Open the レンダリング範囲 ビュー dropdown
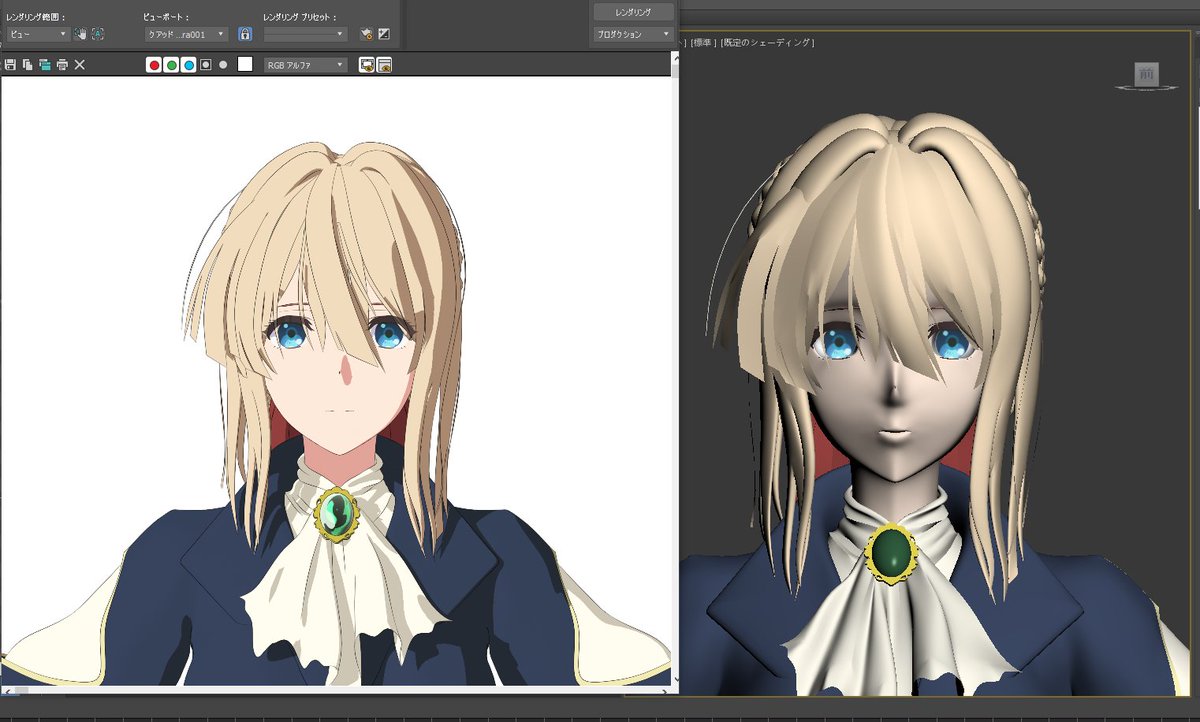Viewport: 1200px width, 722px height. tap(37, 34)
